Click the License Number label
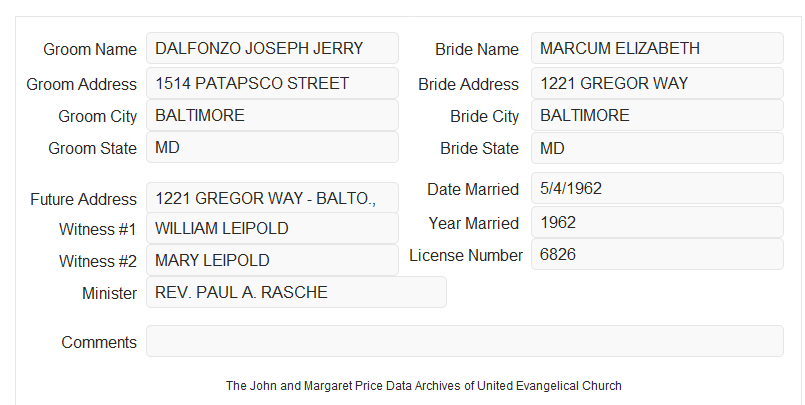This screenshot has height=405, width=805. pyautogui.click(x=466, y=255)
